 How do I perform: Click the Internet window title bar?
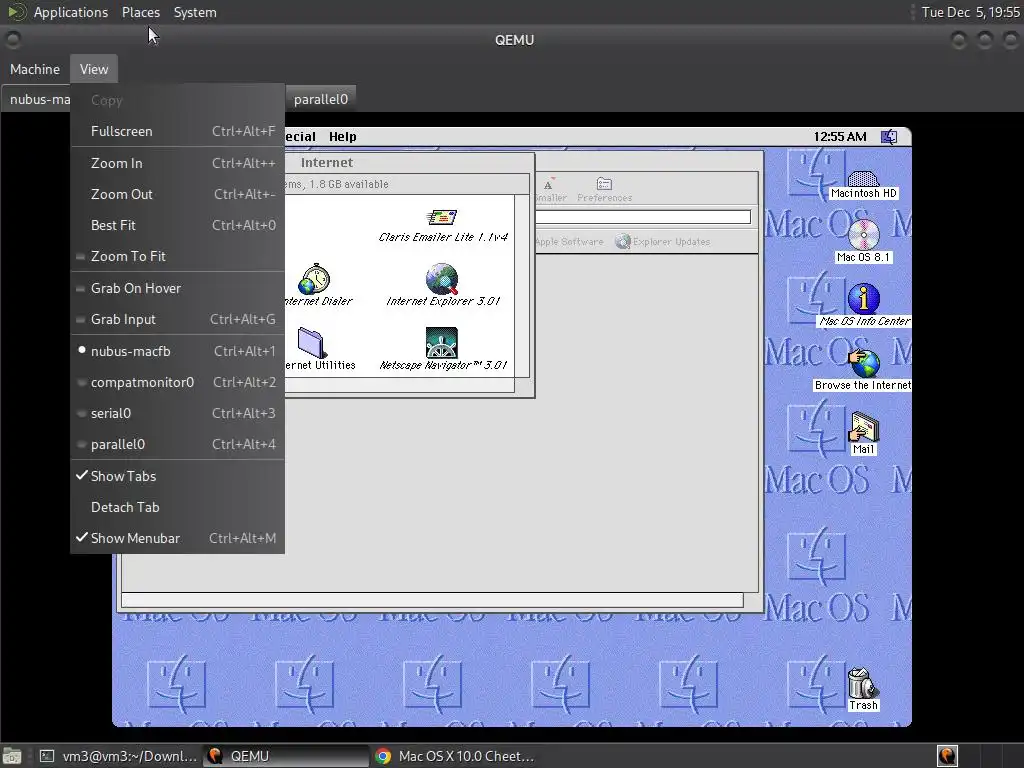pyautogui.click(x=409, y=163)
